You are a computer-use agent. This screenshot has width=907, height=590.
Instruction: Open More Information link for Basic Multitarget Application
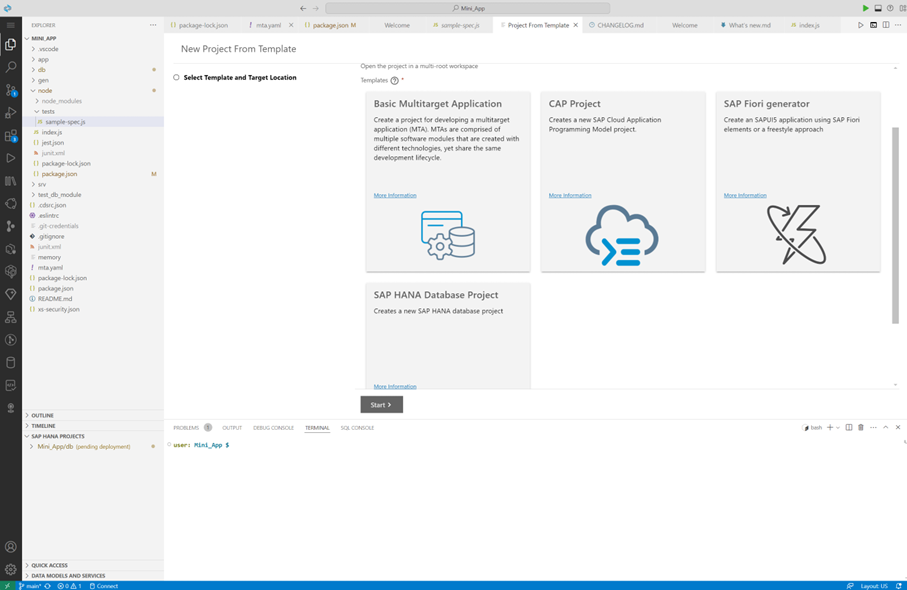[x=395, y=196]
